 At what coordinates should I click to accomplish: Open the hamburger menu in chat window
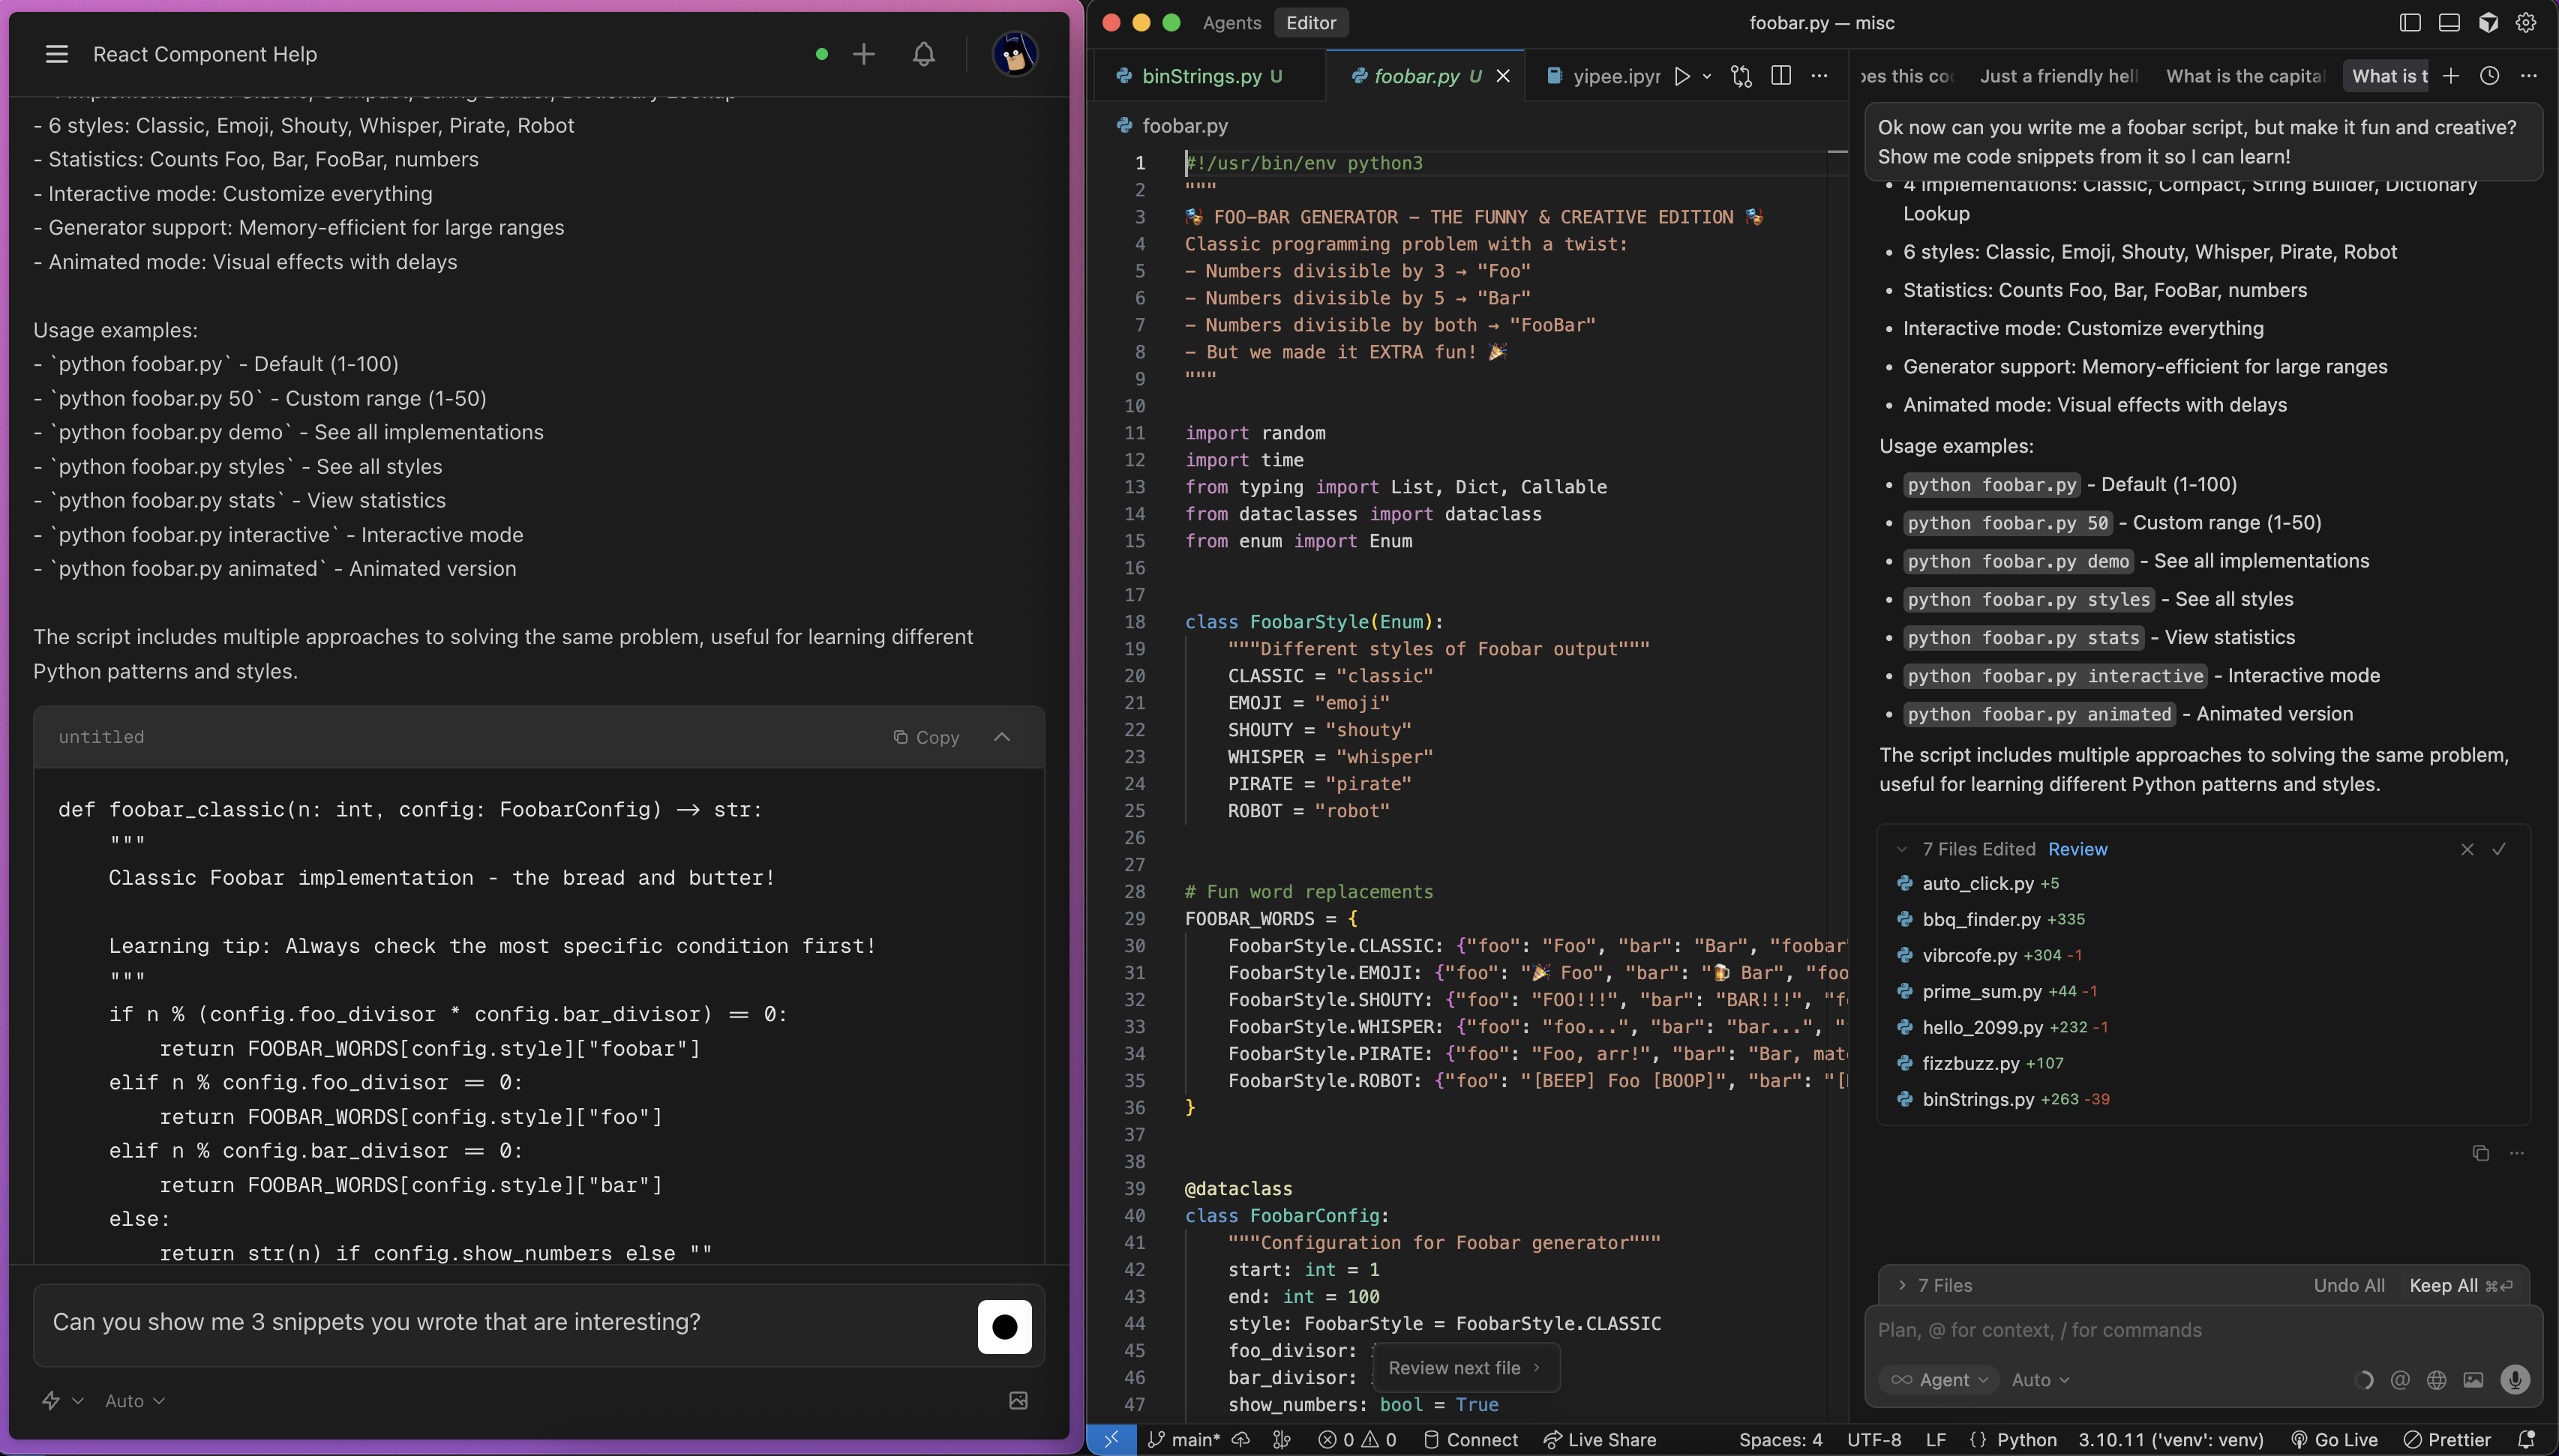[x=57, y=54]
